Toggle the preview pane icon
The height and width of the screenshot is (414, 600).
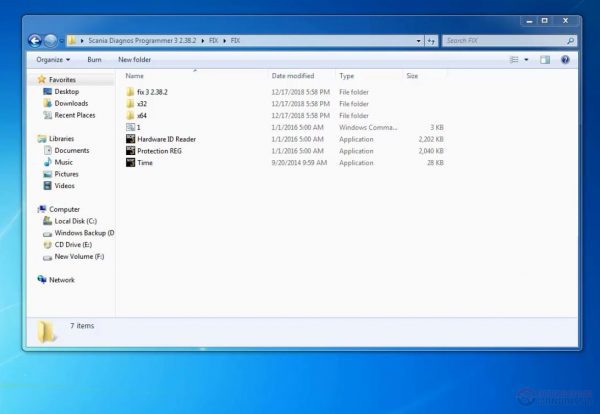[x=545, y=60]
